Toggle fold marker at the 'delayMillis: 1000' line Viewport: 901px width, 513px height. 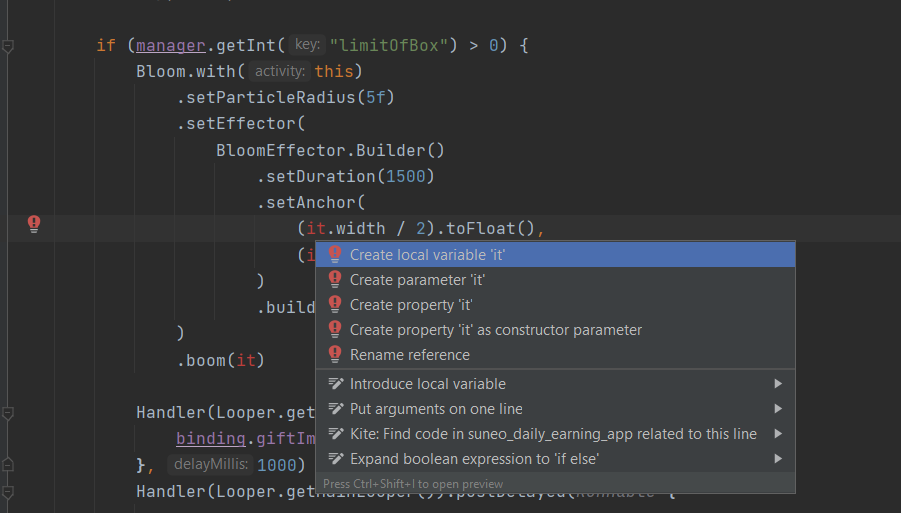[x=7, y=464]
